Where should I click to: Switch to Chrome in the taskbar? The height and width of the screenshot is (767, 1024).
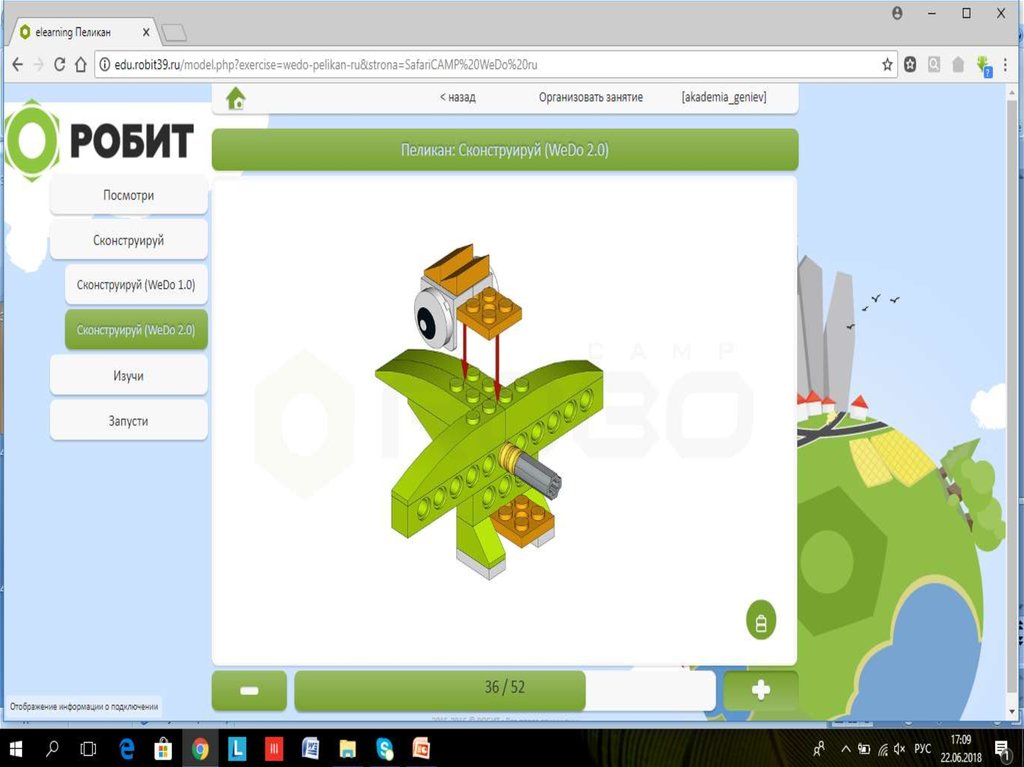point(200,749)
